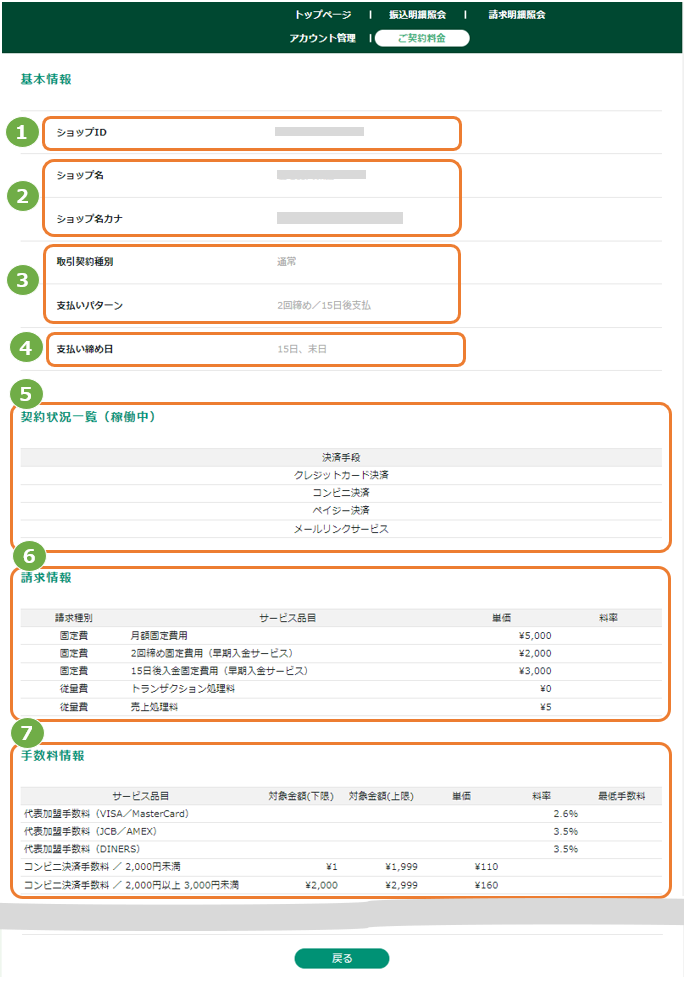The height and width of the screenshot is (991, 684).
Task: Click the 対象金額(下限) column header
Action: pyautogui.click(x=301, y=796)
